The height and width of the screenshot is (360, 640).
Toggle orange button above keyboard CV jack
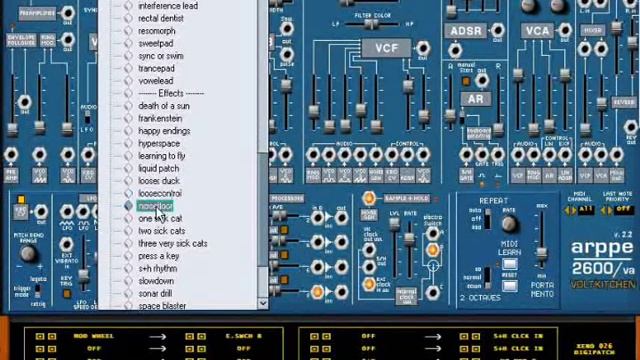[21, 200]
